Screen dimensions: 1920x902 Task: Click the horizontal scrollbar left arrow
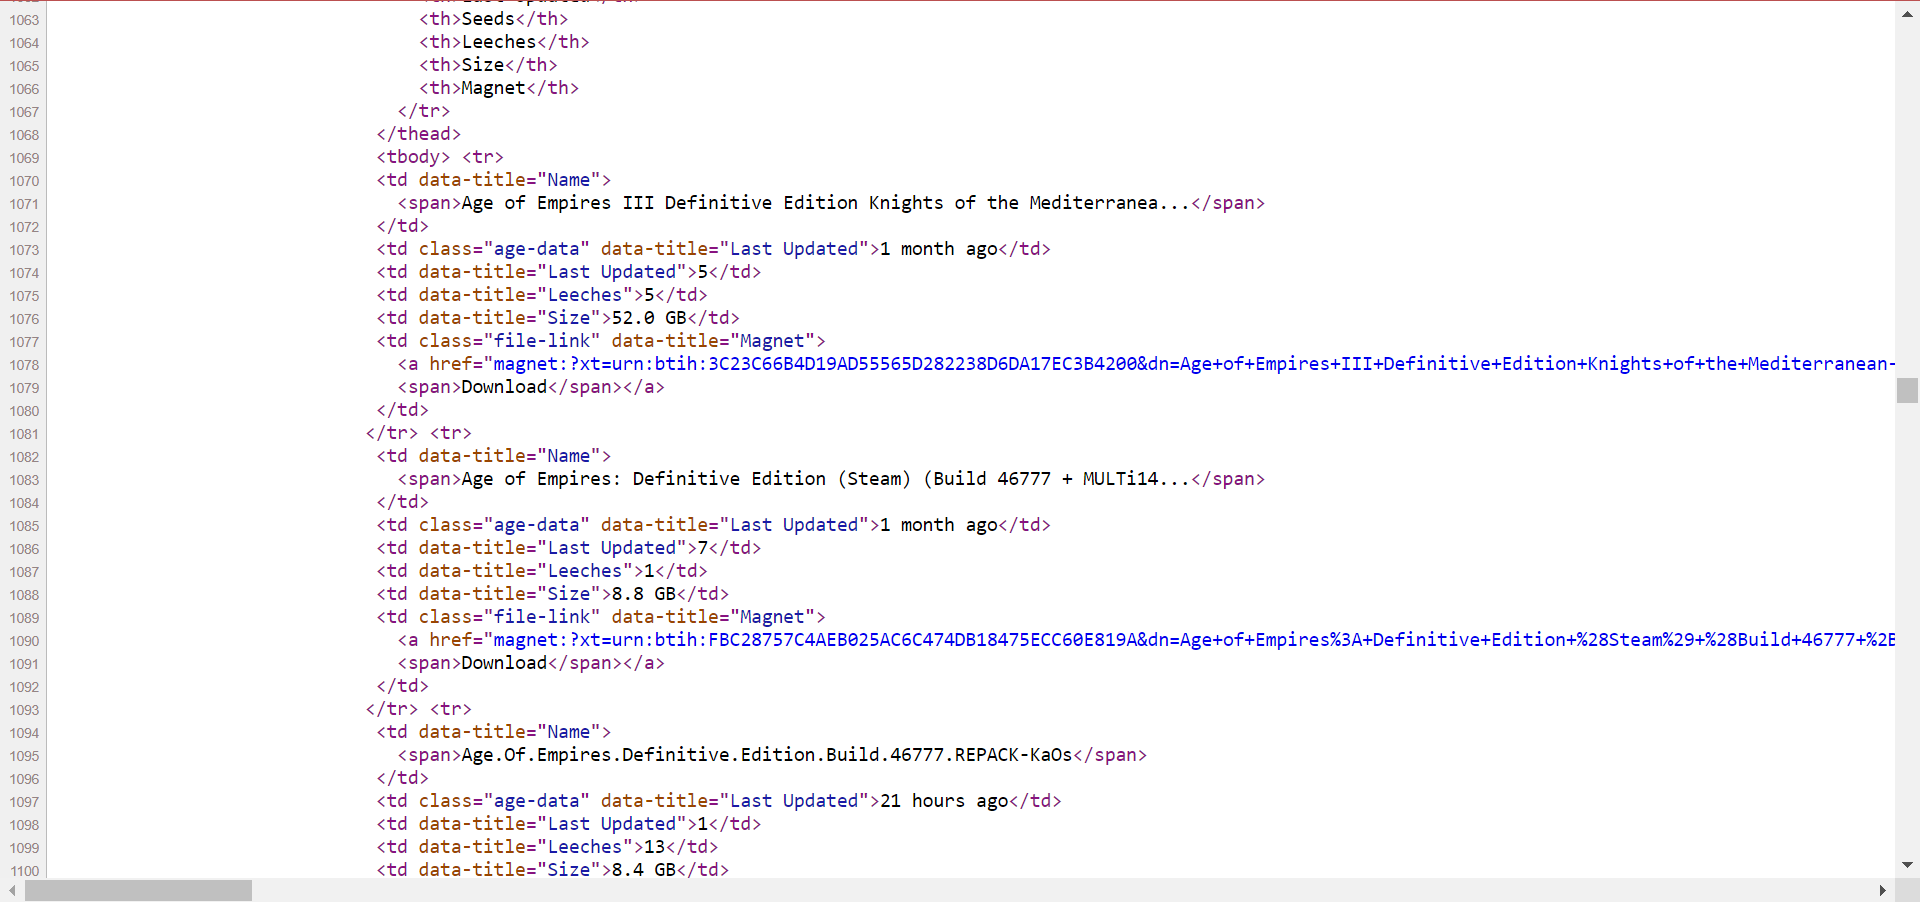pos(12,890)
